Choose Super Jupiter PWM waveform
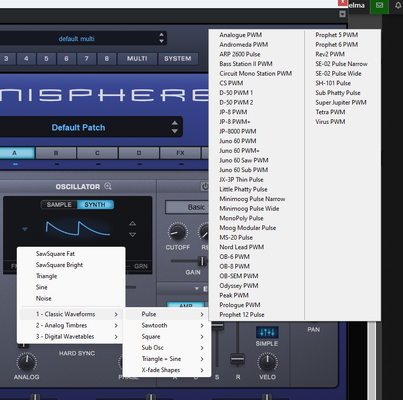Screen dimensions: 403x400 point(341,103)
